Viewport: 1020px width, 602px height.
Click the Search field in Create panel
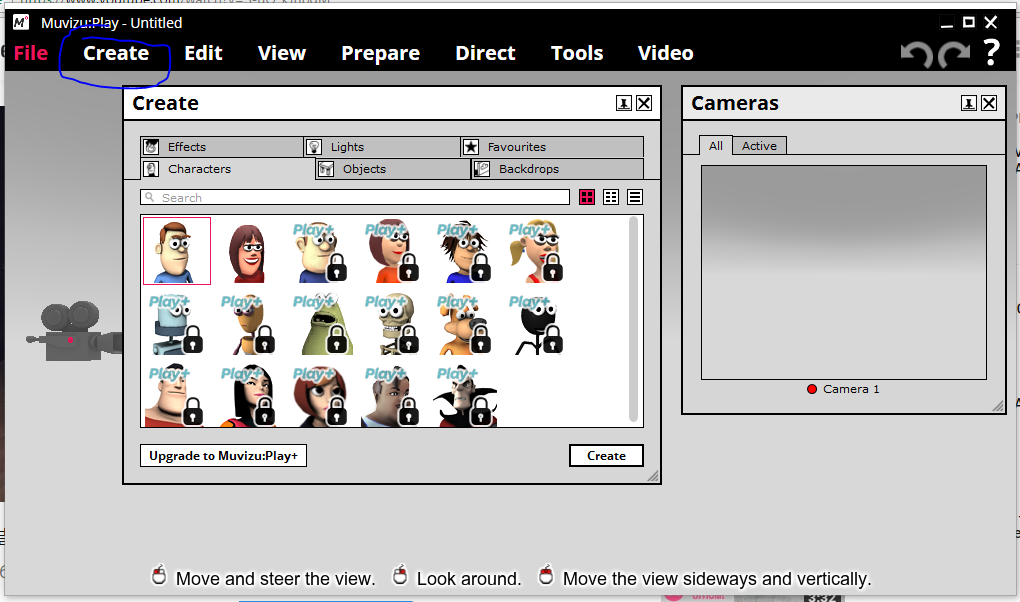[x=355, y=197]
